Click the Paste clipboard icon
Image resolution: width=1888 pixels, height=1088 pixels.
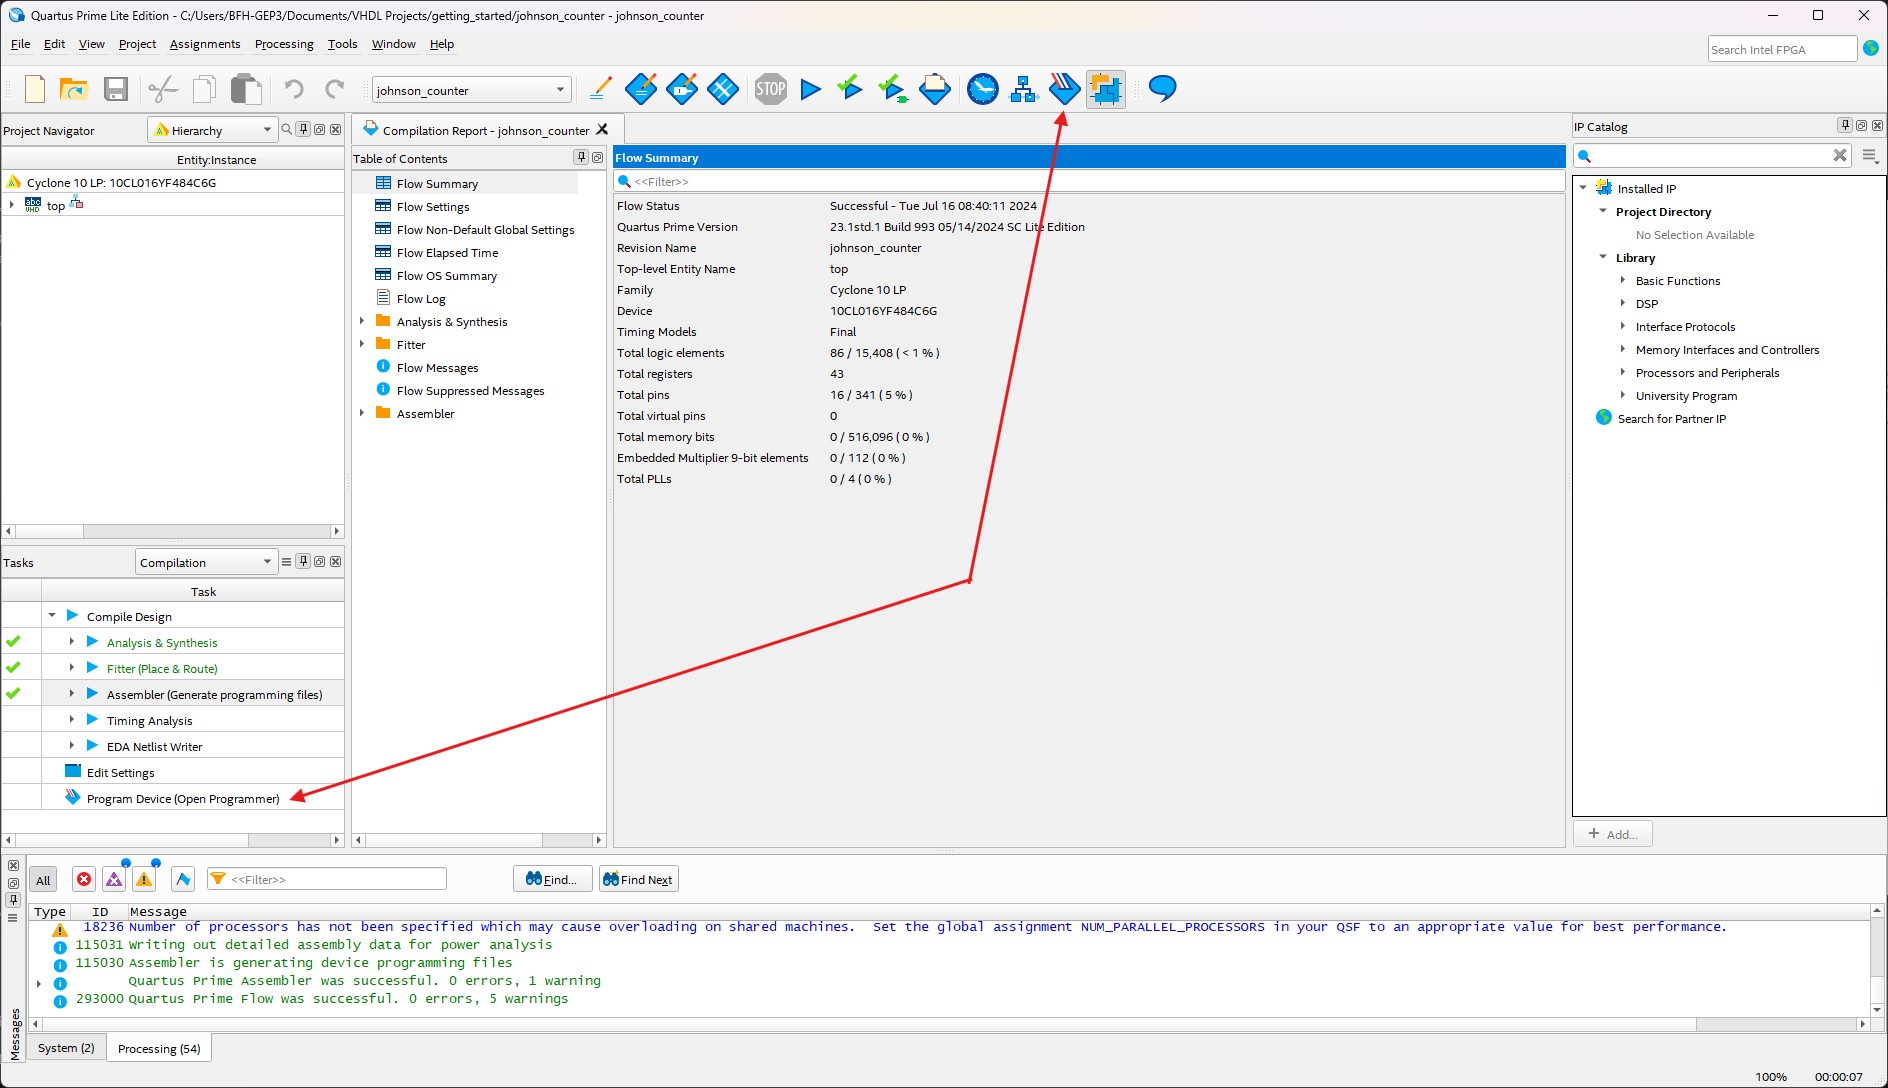pyautogui.click(x=246, y=89)
